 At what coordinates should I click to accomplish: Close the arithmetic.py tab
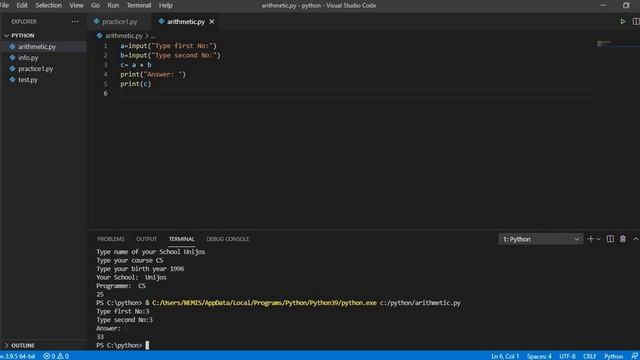tap(211, 22)
